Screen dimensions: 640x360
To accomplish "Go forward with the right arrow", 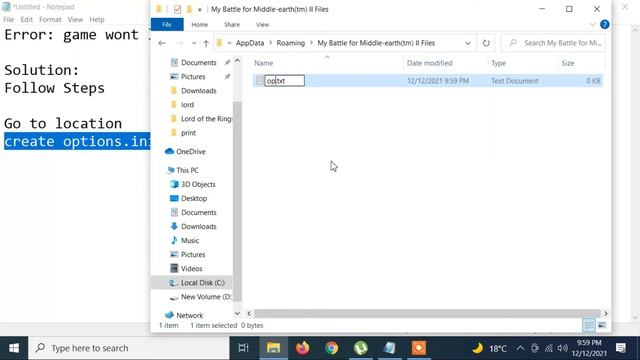I will click(x=180, y=43).
